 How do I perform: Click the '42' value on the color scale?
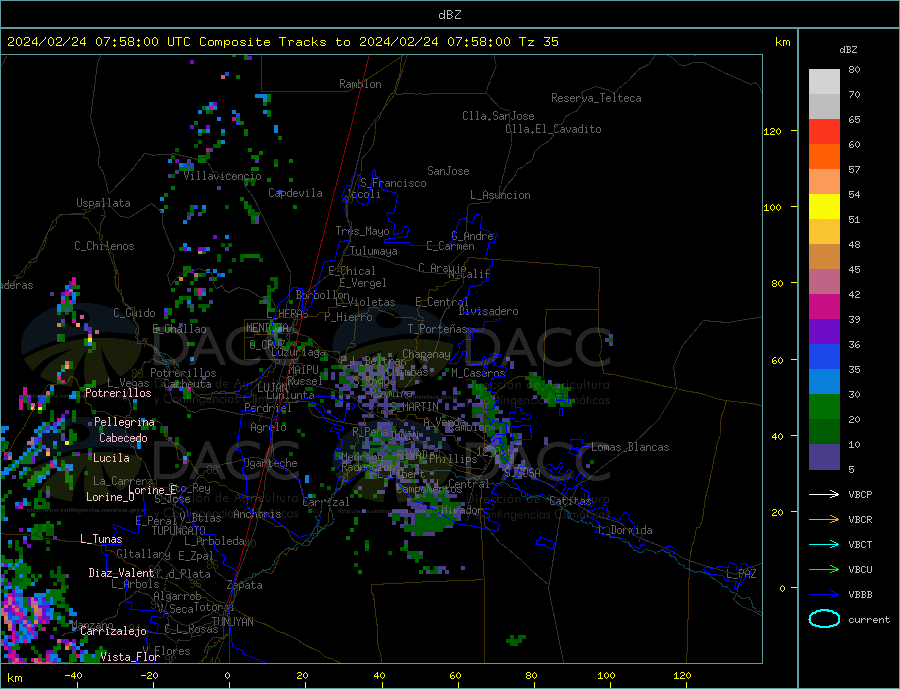tap(854, 295)
